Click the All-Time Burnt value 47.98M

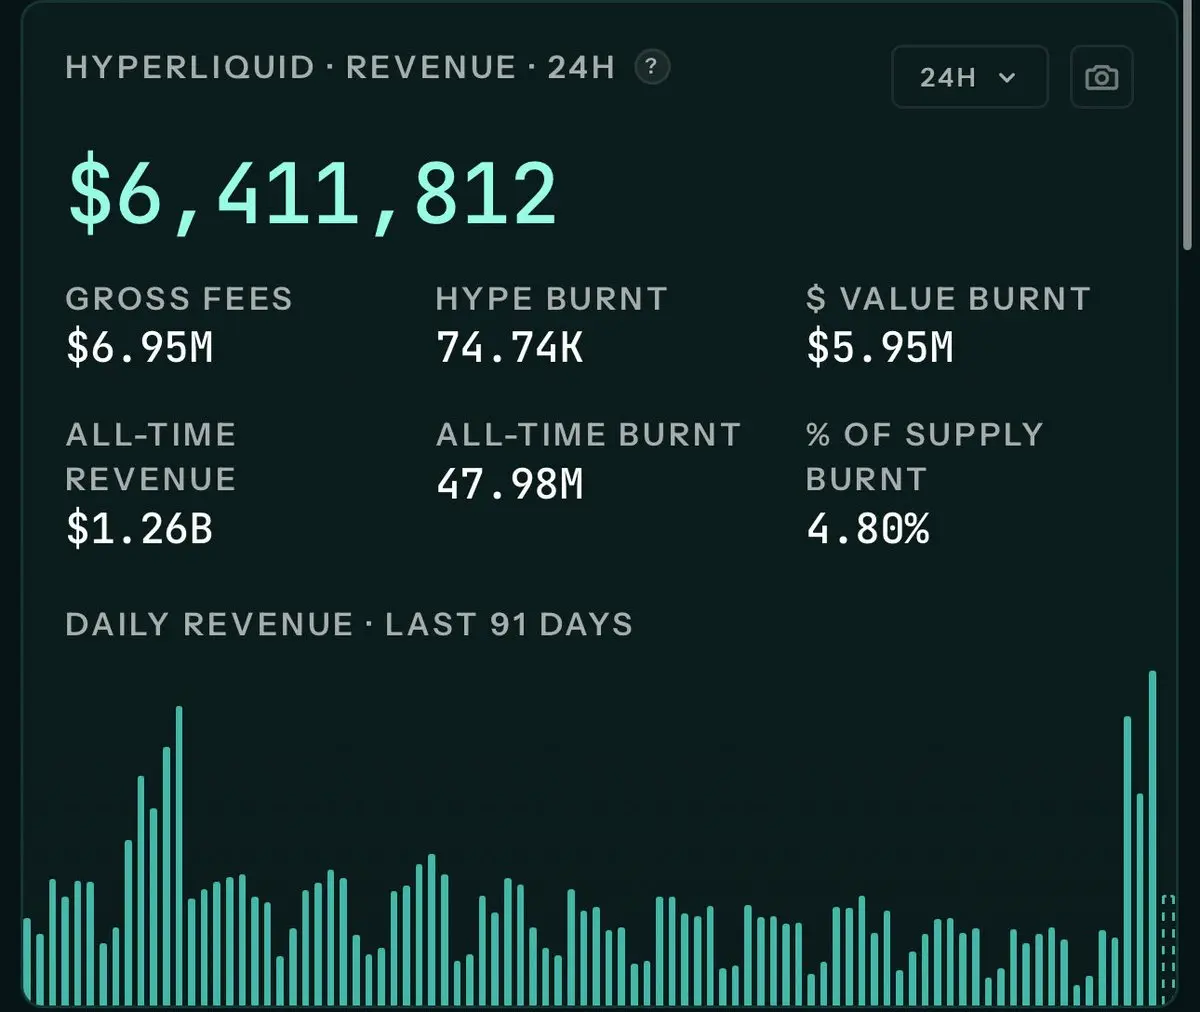pos(510,483)
